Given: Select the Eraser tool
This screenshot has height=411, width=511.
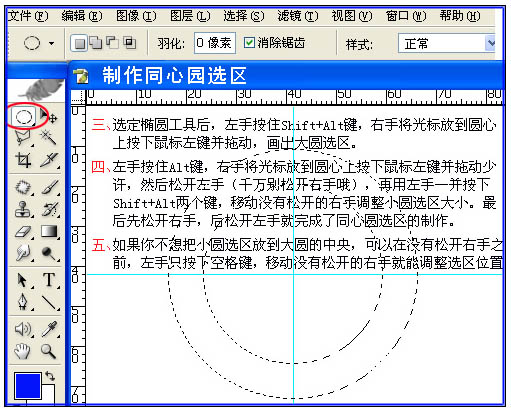Looking at the screenshot, I should click(x=23, y=232).
